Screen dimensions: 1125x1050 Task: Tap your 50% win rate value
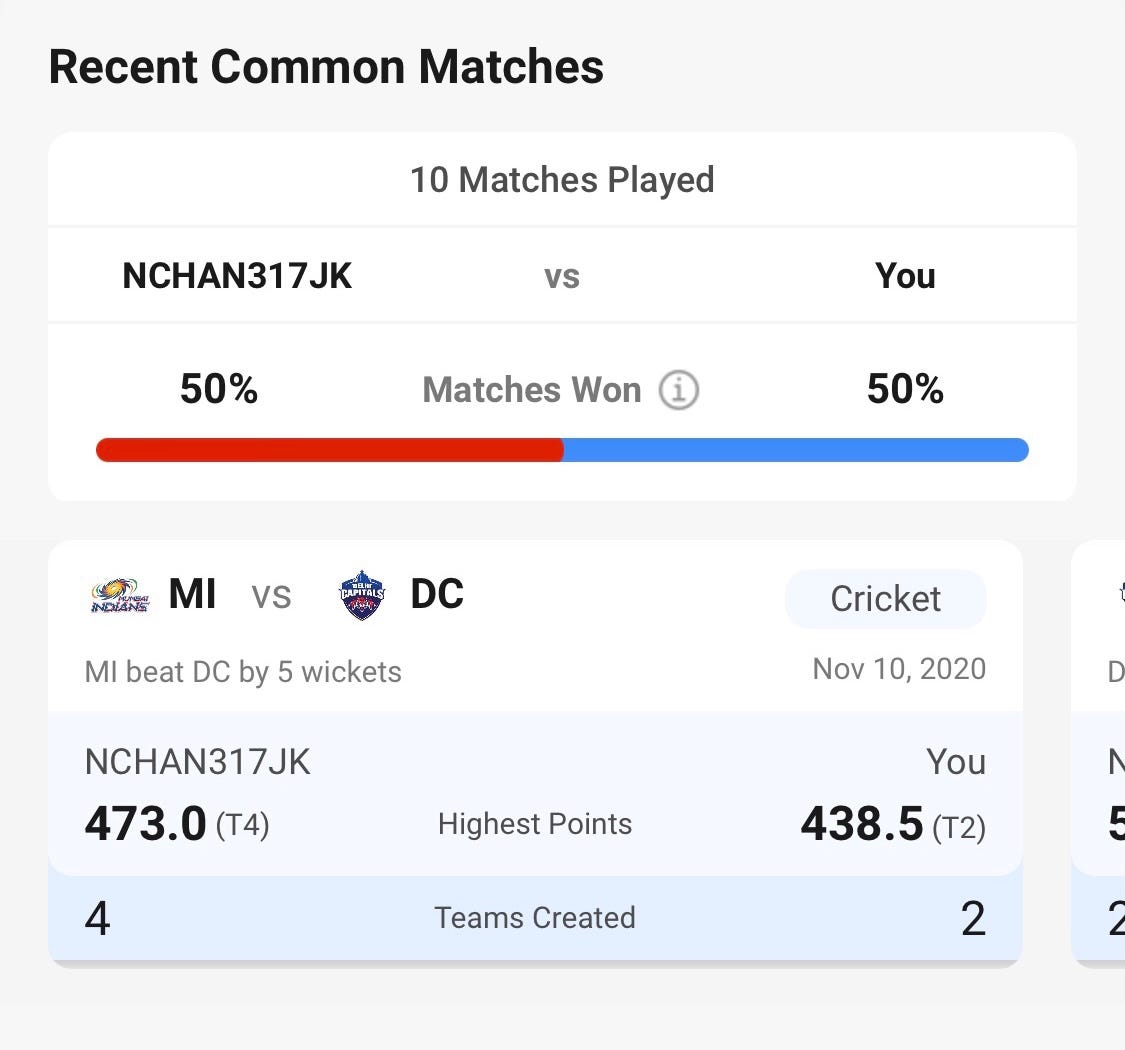point(905,388)
